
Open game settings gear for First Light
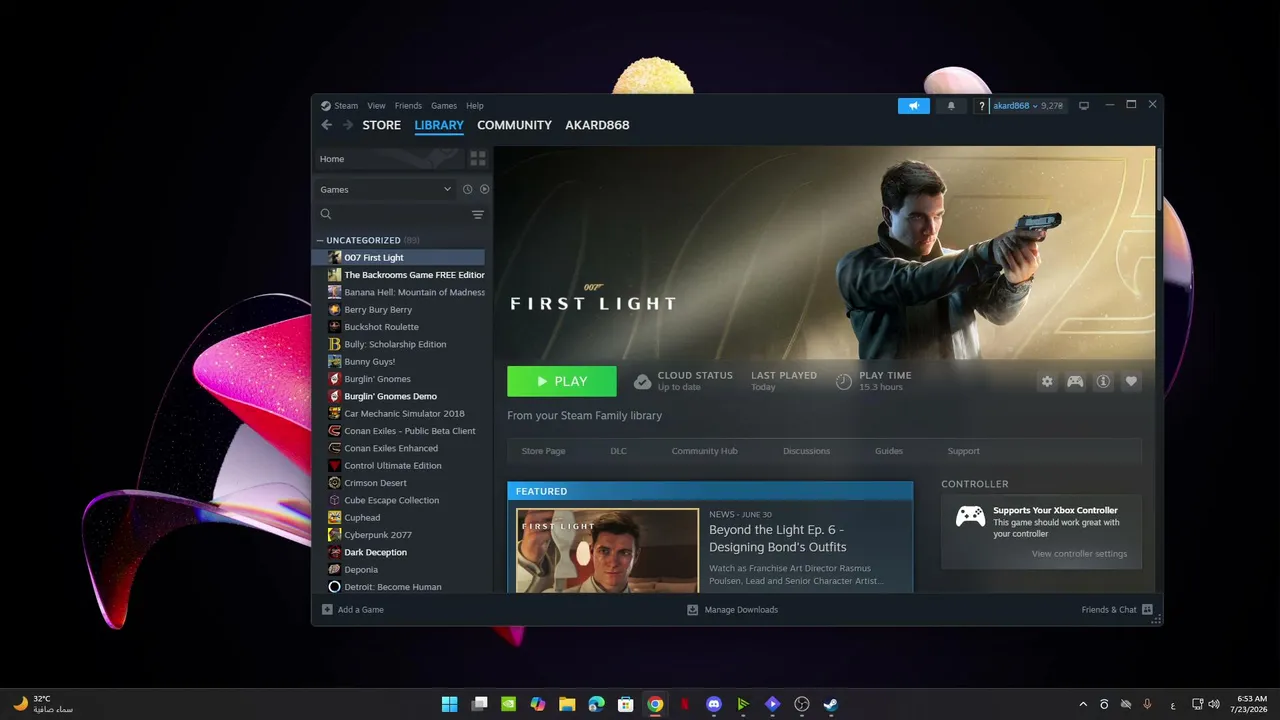point(1047,381)
